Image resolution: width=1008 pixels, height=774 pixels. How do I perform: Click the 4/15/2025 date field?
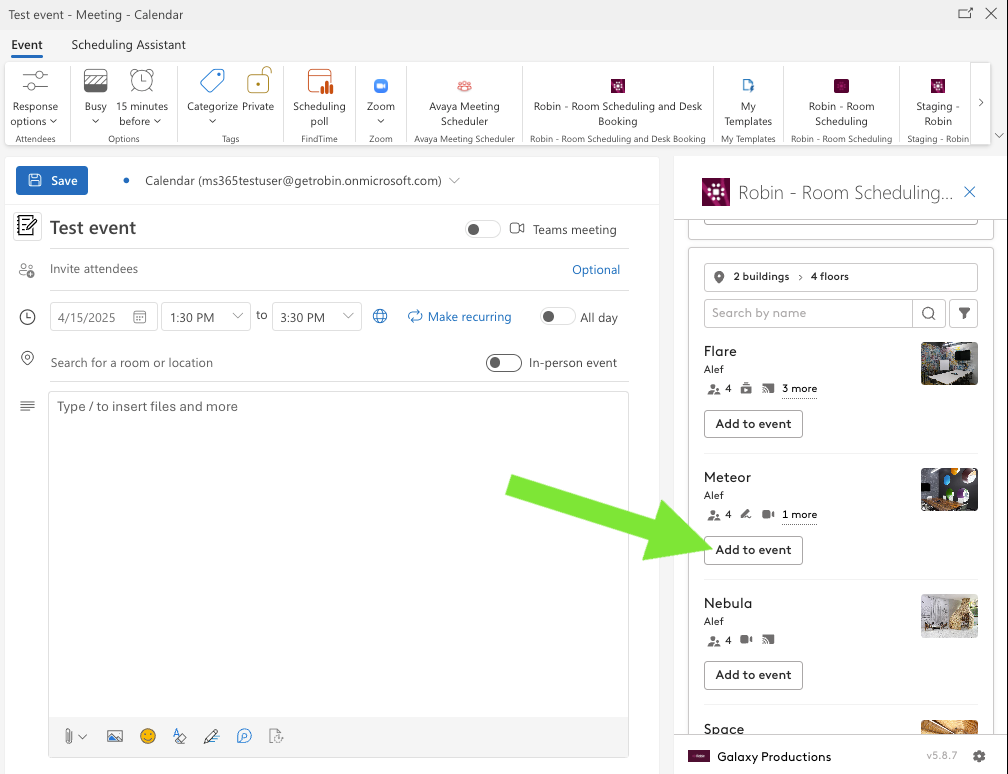(x=104, y=317)
